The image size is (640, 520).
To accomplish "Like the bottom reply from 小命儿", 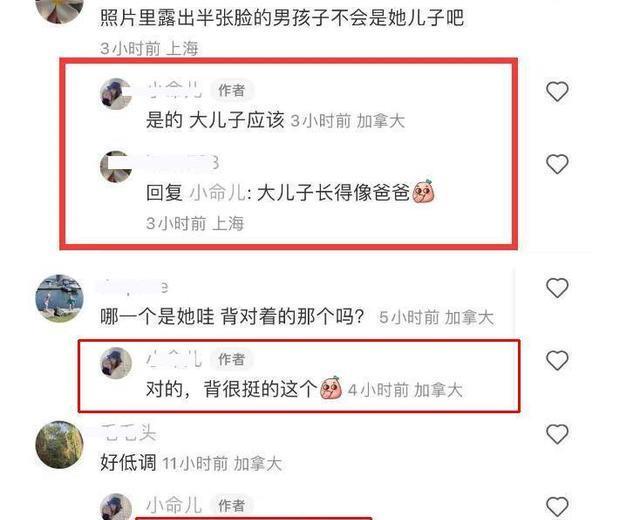I will pos(557,507).
